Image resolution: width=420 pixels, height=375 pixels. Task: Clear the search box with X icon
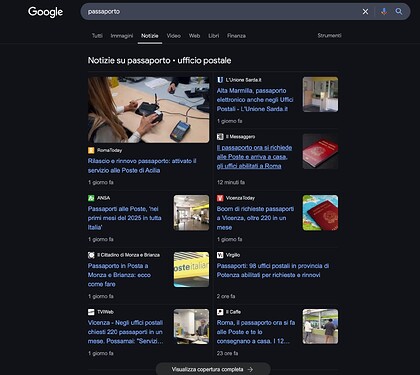click(365, 12)
